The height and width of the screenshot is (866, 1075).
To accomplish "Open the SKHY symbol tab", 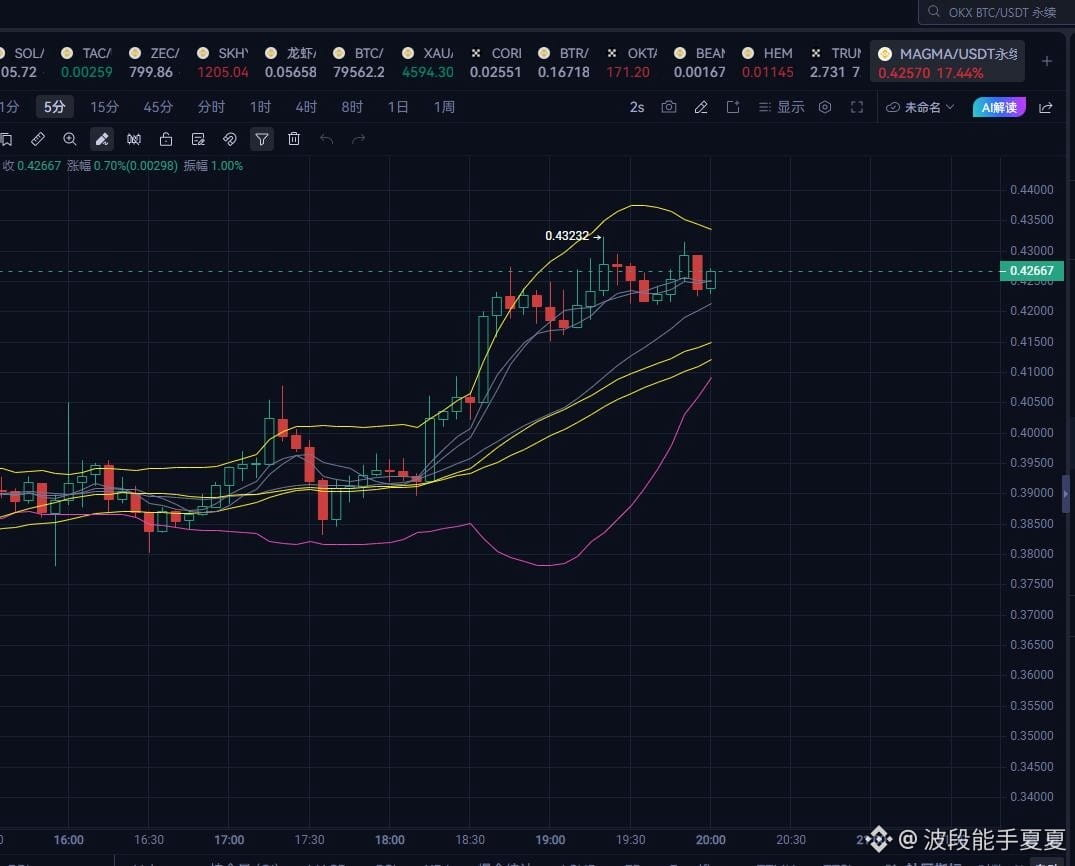I will coord(222,62).
